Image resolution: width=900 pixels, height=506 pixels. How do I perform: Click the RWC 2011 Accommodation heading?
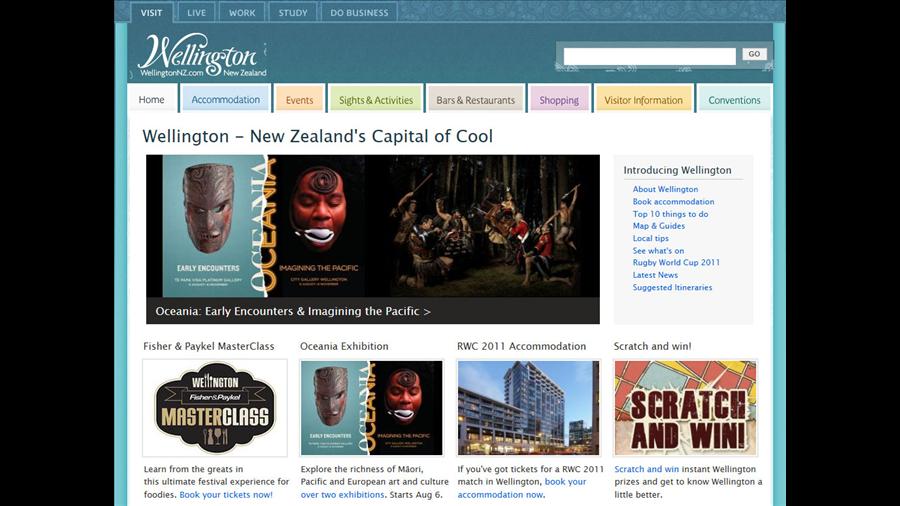coord(522,346)
